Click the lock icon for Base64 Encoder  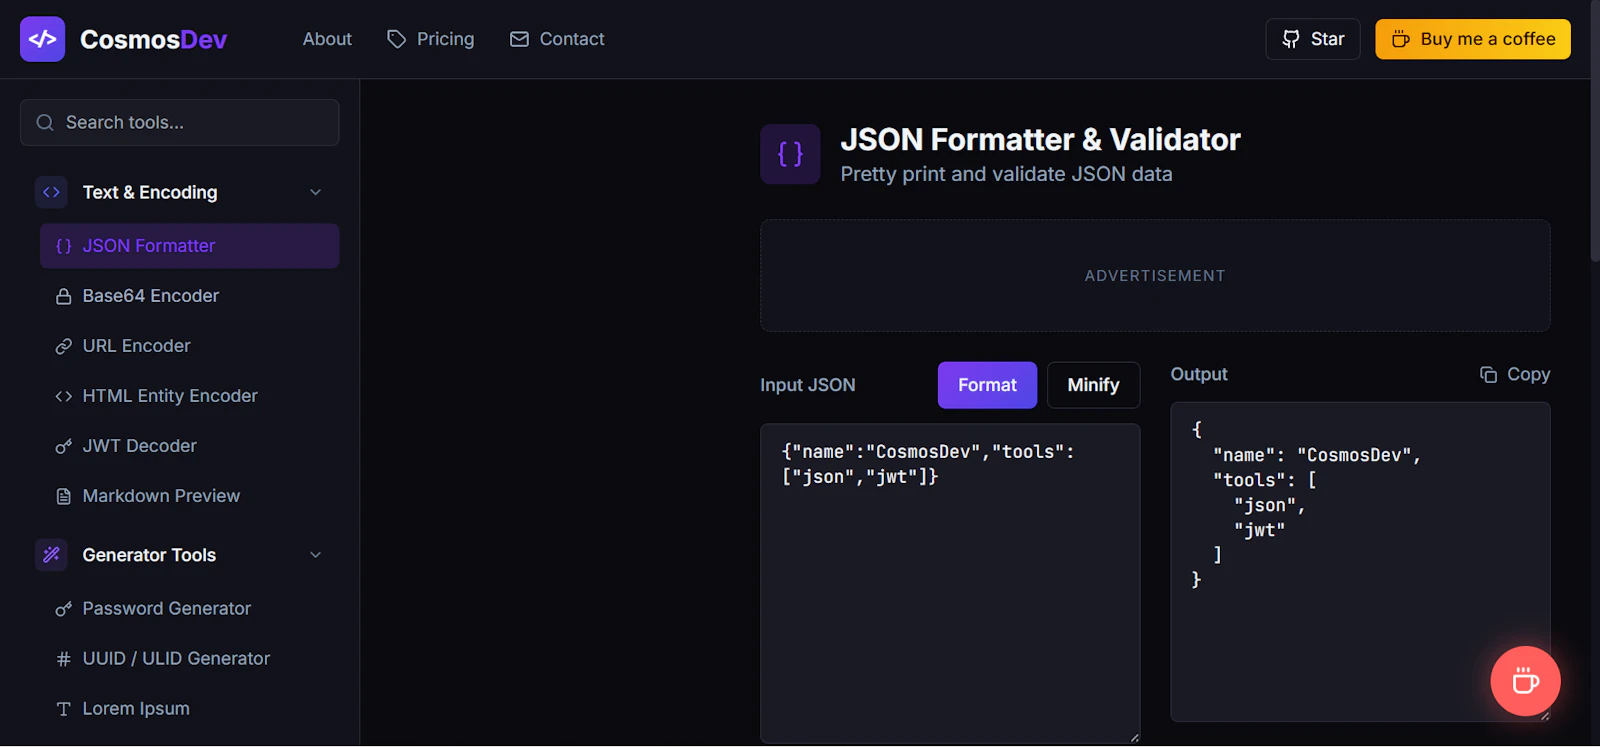pyautogui.click(x=63, y=296)
